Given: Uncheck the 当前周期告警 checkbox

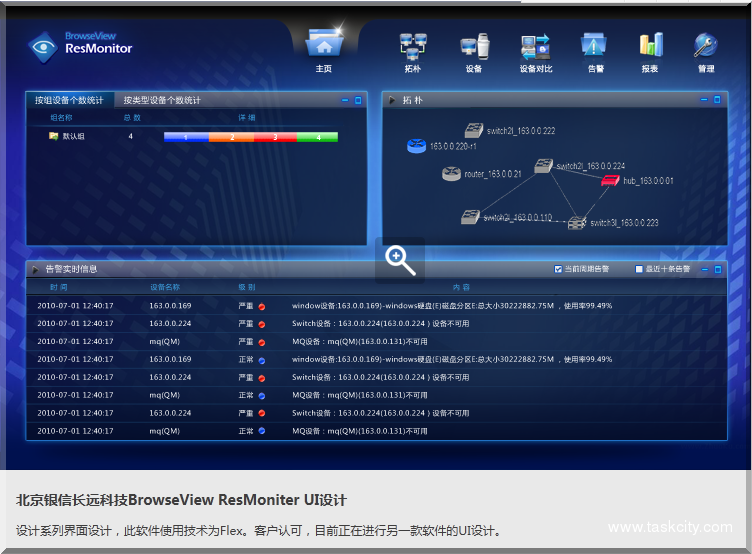Looking at the screenshot, I should pyautogui.click(x=558, y=269).
